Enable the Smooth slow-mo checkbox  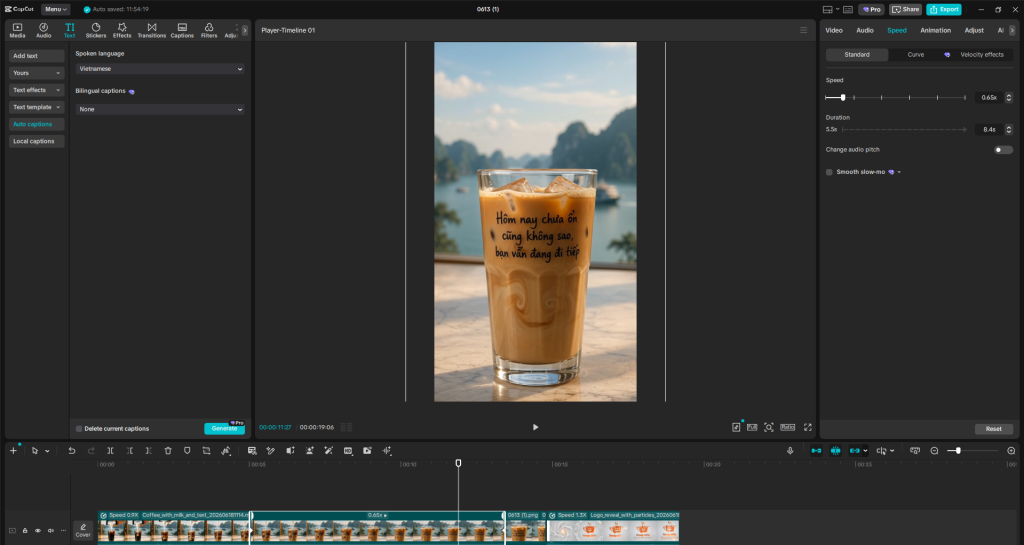pyautogui.click(x=829, y=172)
